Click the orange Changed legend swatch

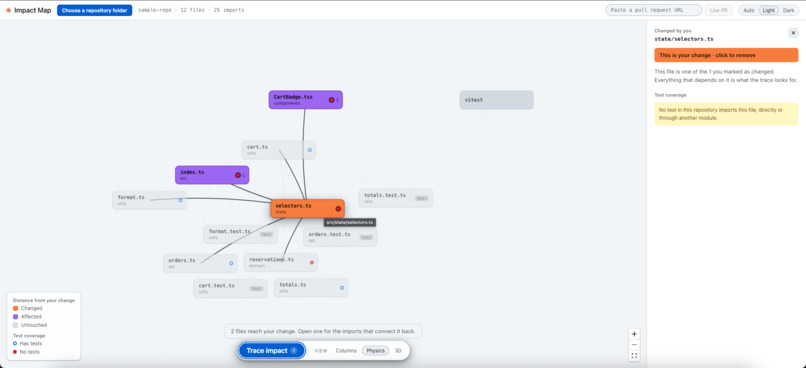click(x=15, y=308)
